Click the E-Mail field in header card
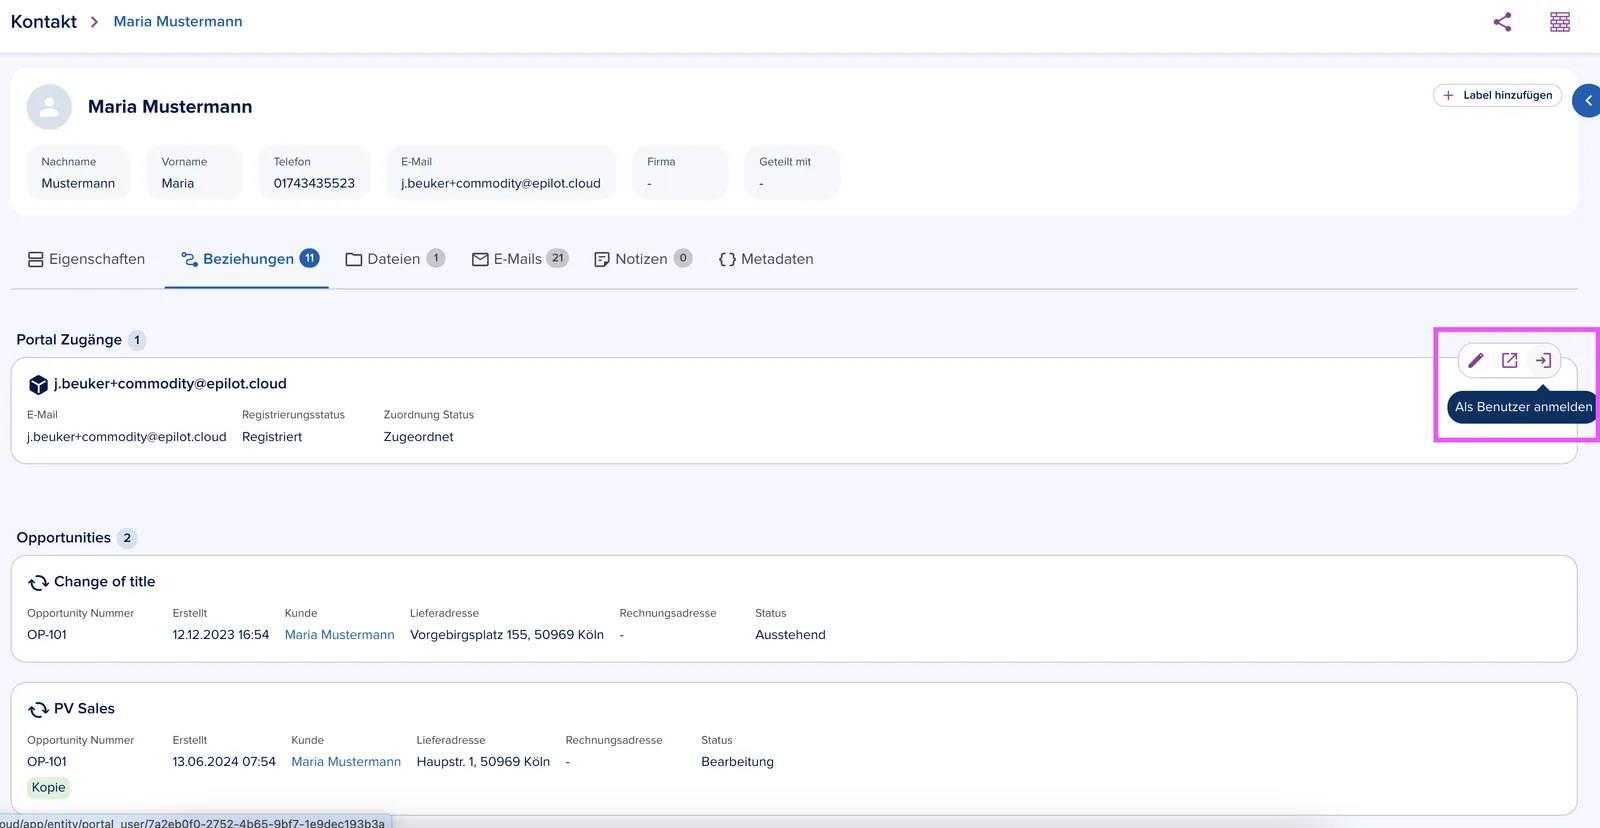This screenshot has height=828, width=1600. [x=501, y=173]
